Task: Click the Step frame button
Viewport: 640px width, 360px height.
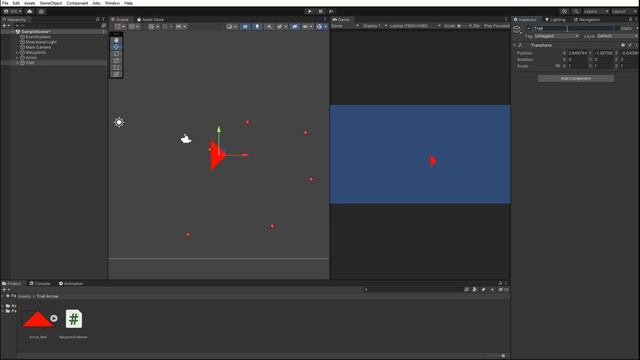Action: 331,11
